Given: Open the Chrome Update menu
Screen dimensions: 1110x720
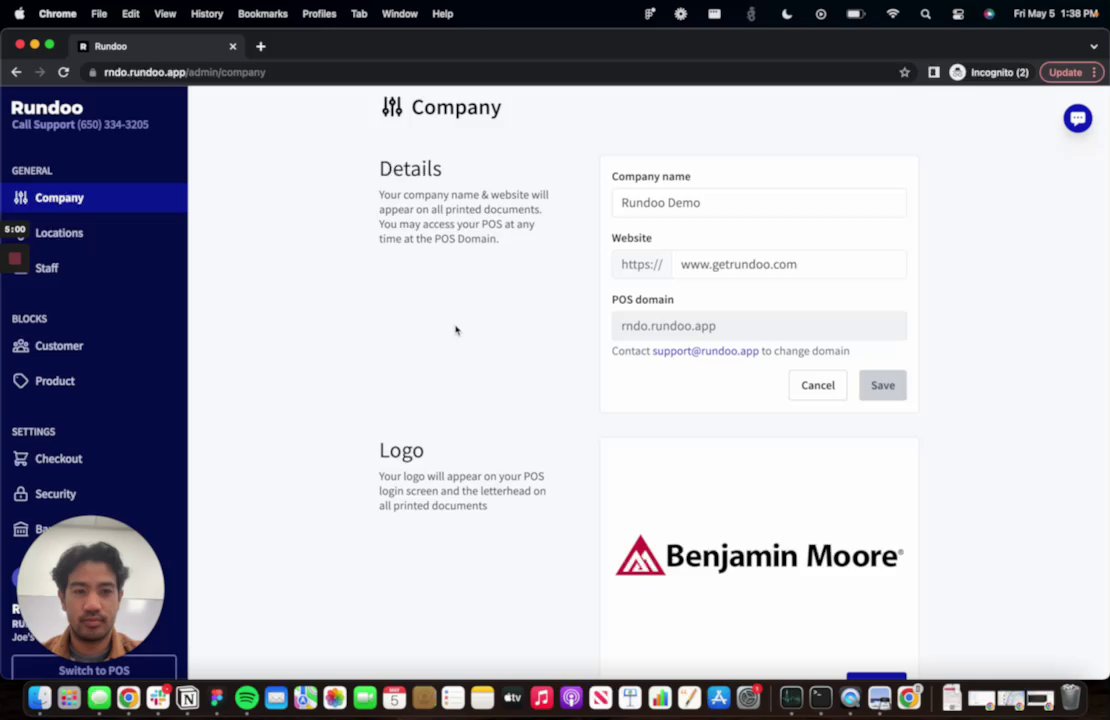Looking at the screenshot, I should click(1072, 72).
